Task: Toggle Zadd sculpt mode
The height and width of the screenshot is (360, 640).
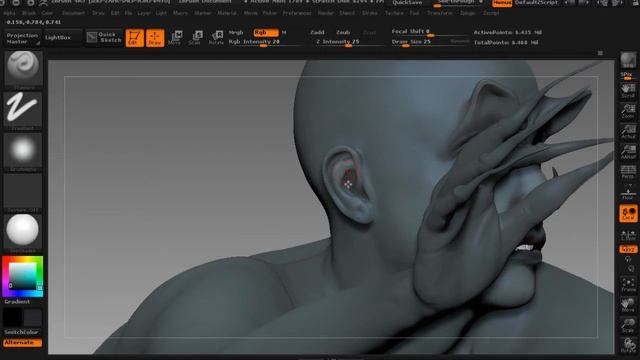Action: coord(317,32)
